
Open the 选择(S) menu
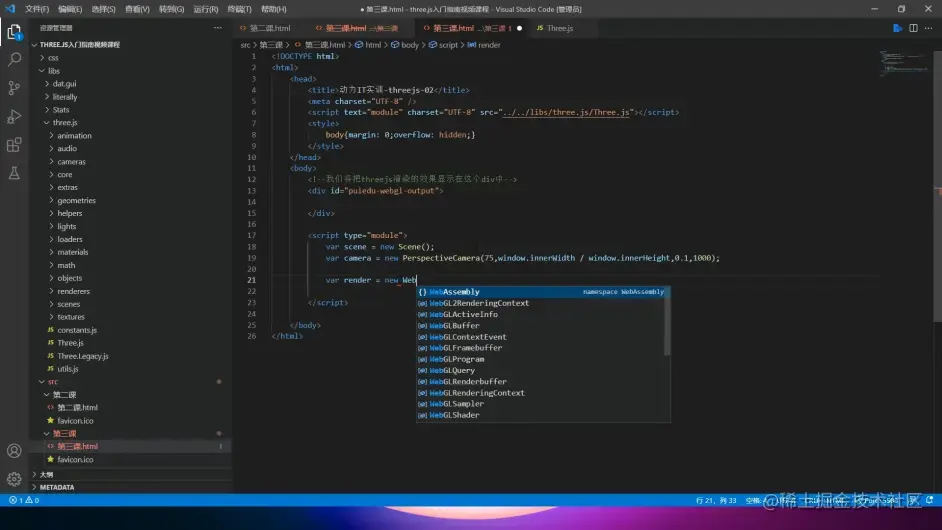coord(103,9)
